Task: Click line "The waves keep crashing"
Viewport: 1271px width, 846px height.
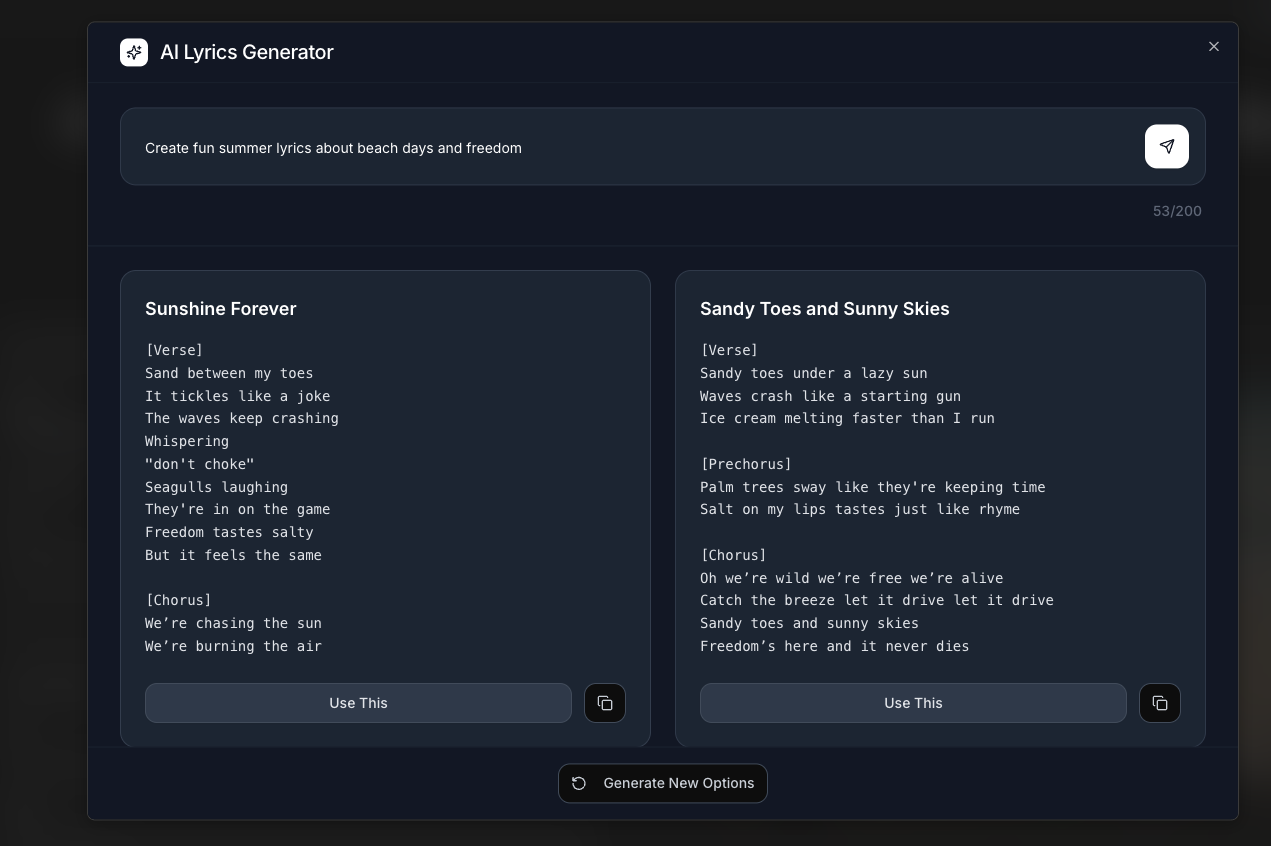Action: 242,418
